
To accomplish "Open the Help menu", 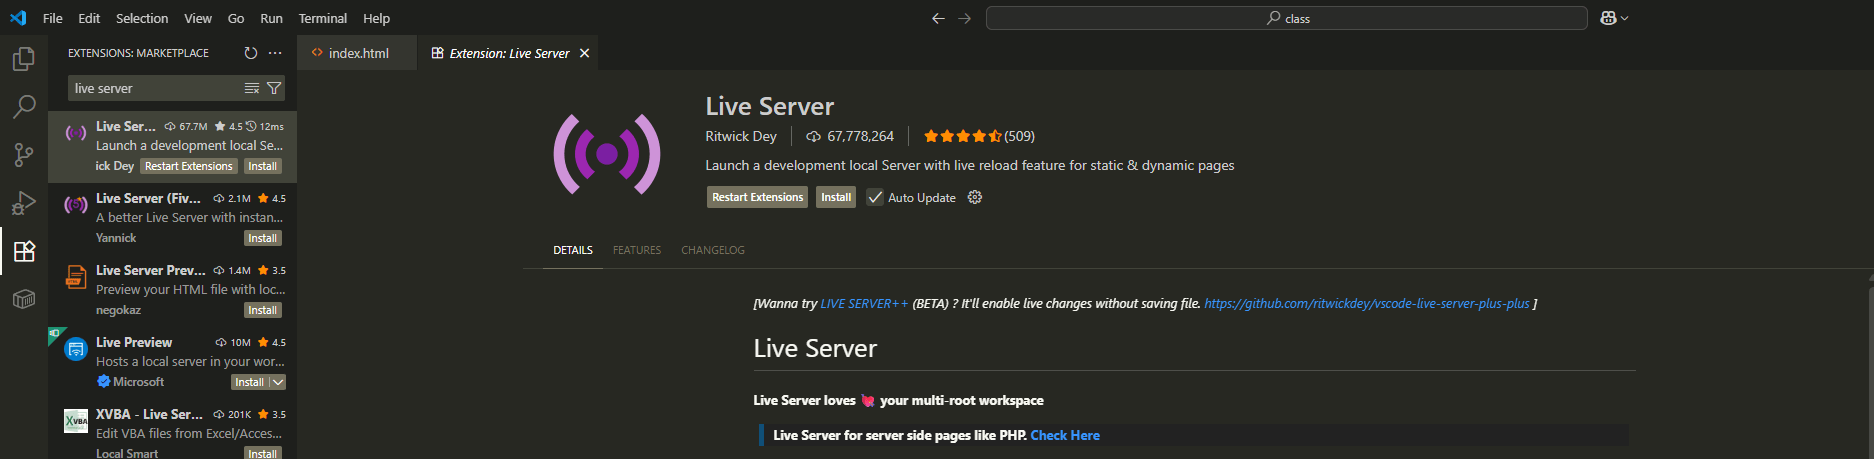I will click(x=377, y=18).
